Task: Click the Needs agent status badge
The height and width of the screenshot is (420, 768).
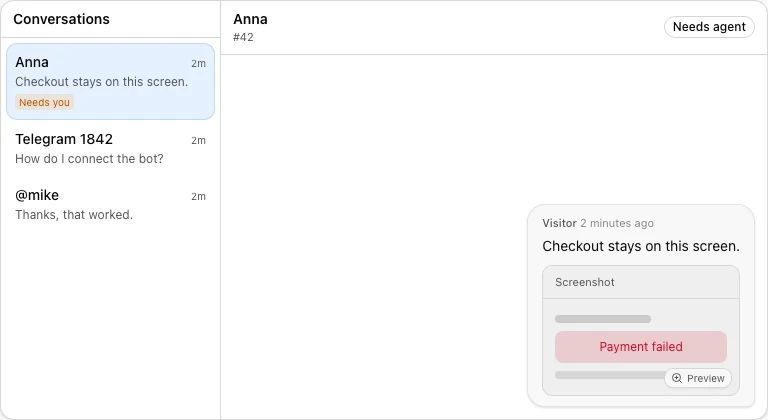Action: click(x=709, y=27)
